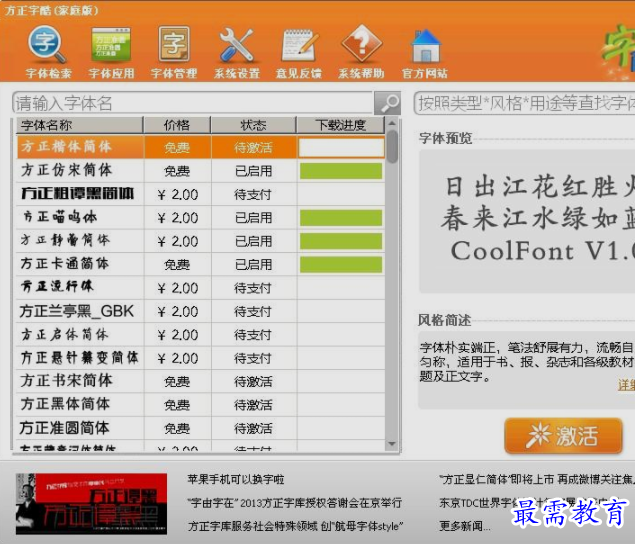635x544 pixels.
Task: Click the font list scrollbar thumb
Action: point(392,146)
